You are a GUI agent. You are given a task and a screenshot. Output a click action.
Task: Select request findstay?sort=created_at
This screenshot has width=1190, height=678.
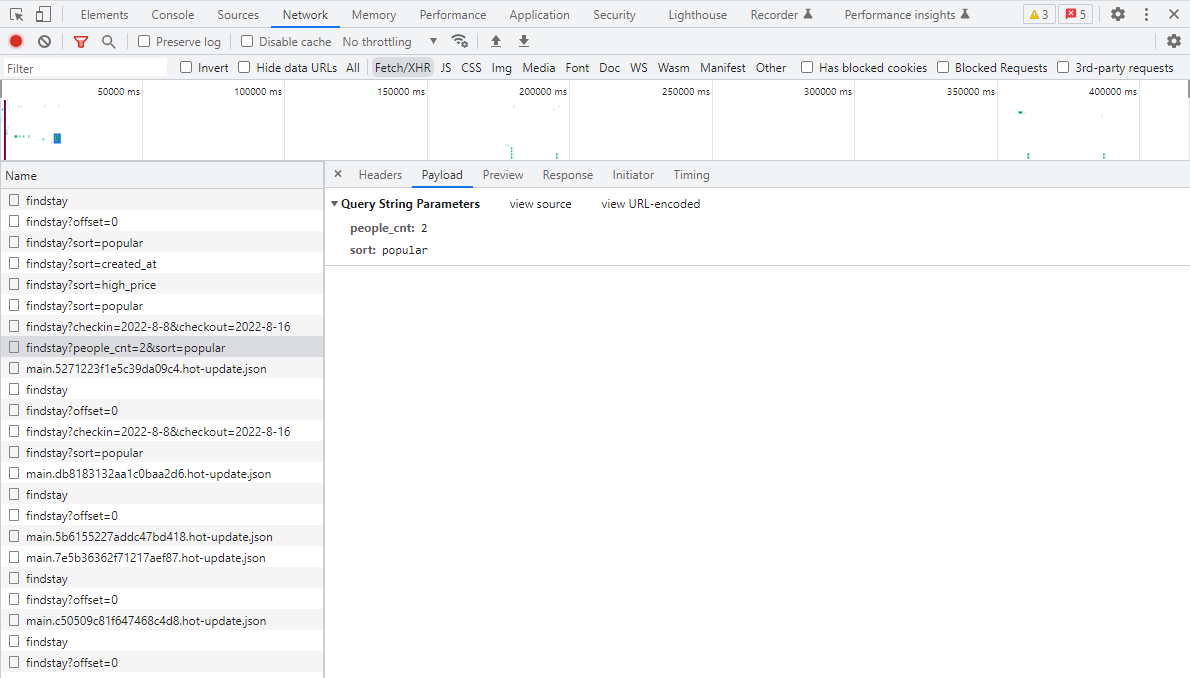tap(162, 263)
